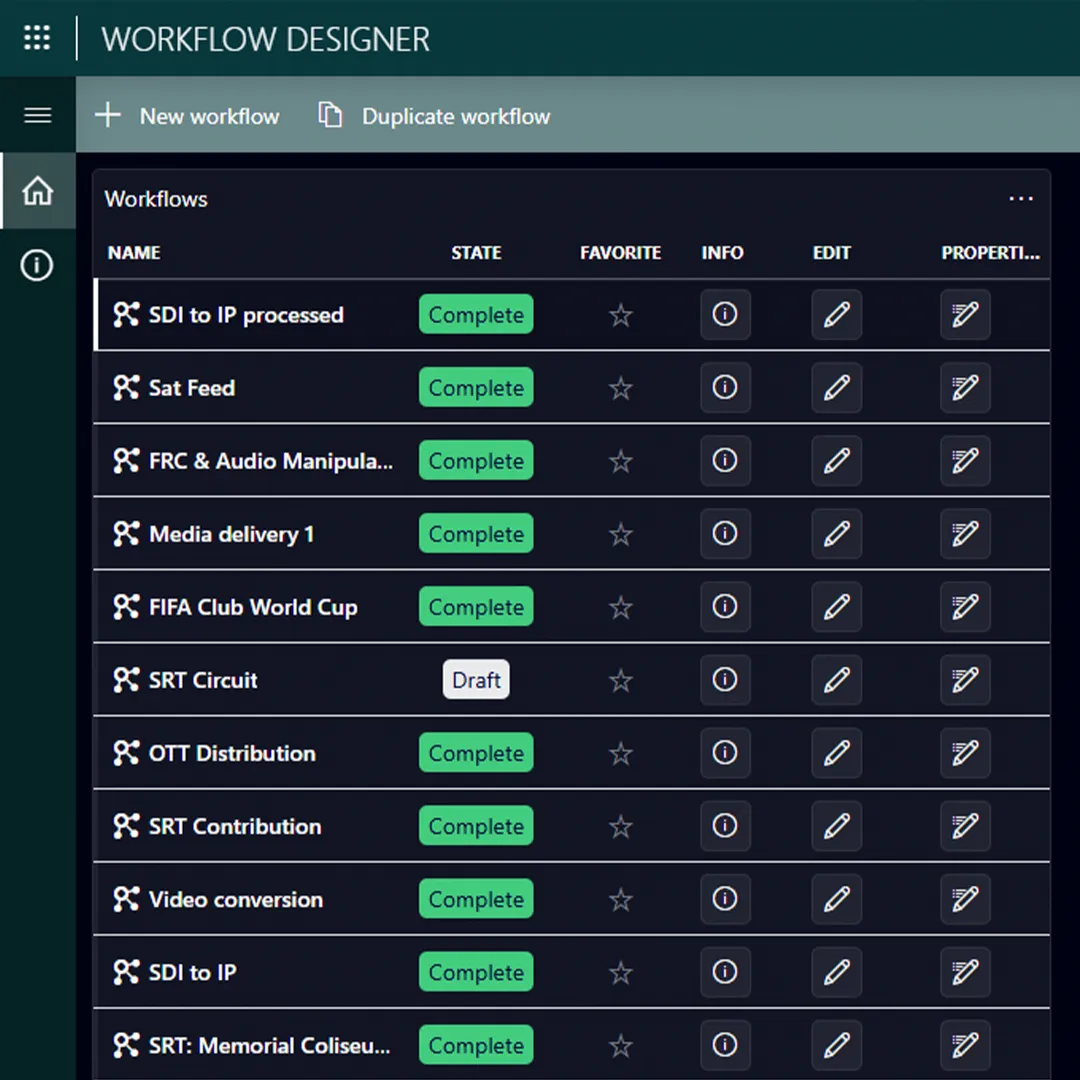Star the OTT Distribution workflow

point(621,754)
